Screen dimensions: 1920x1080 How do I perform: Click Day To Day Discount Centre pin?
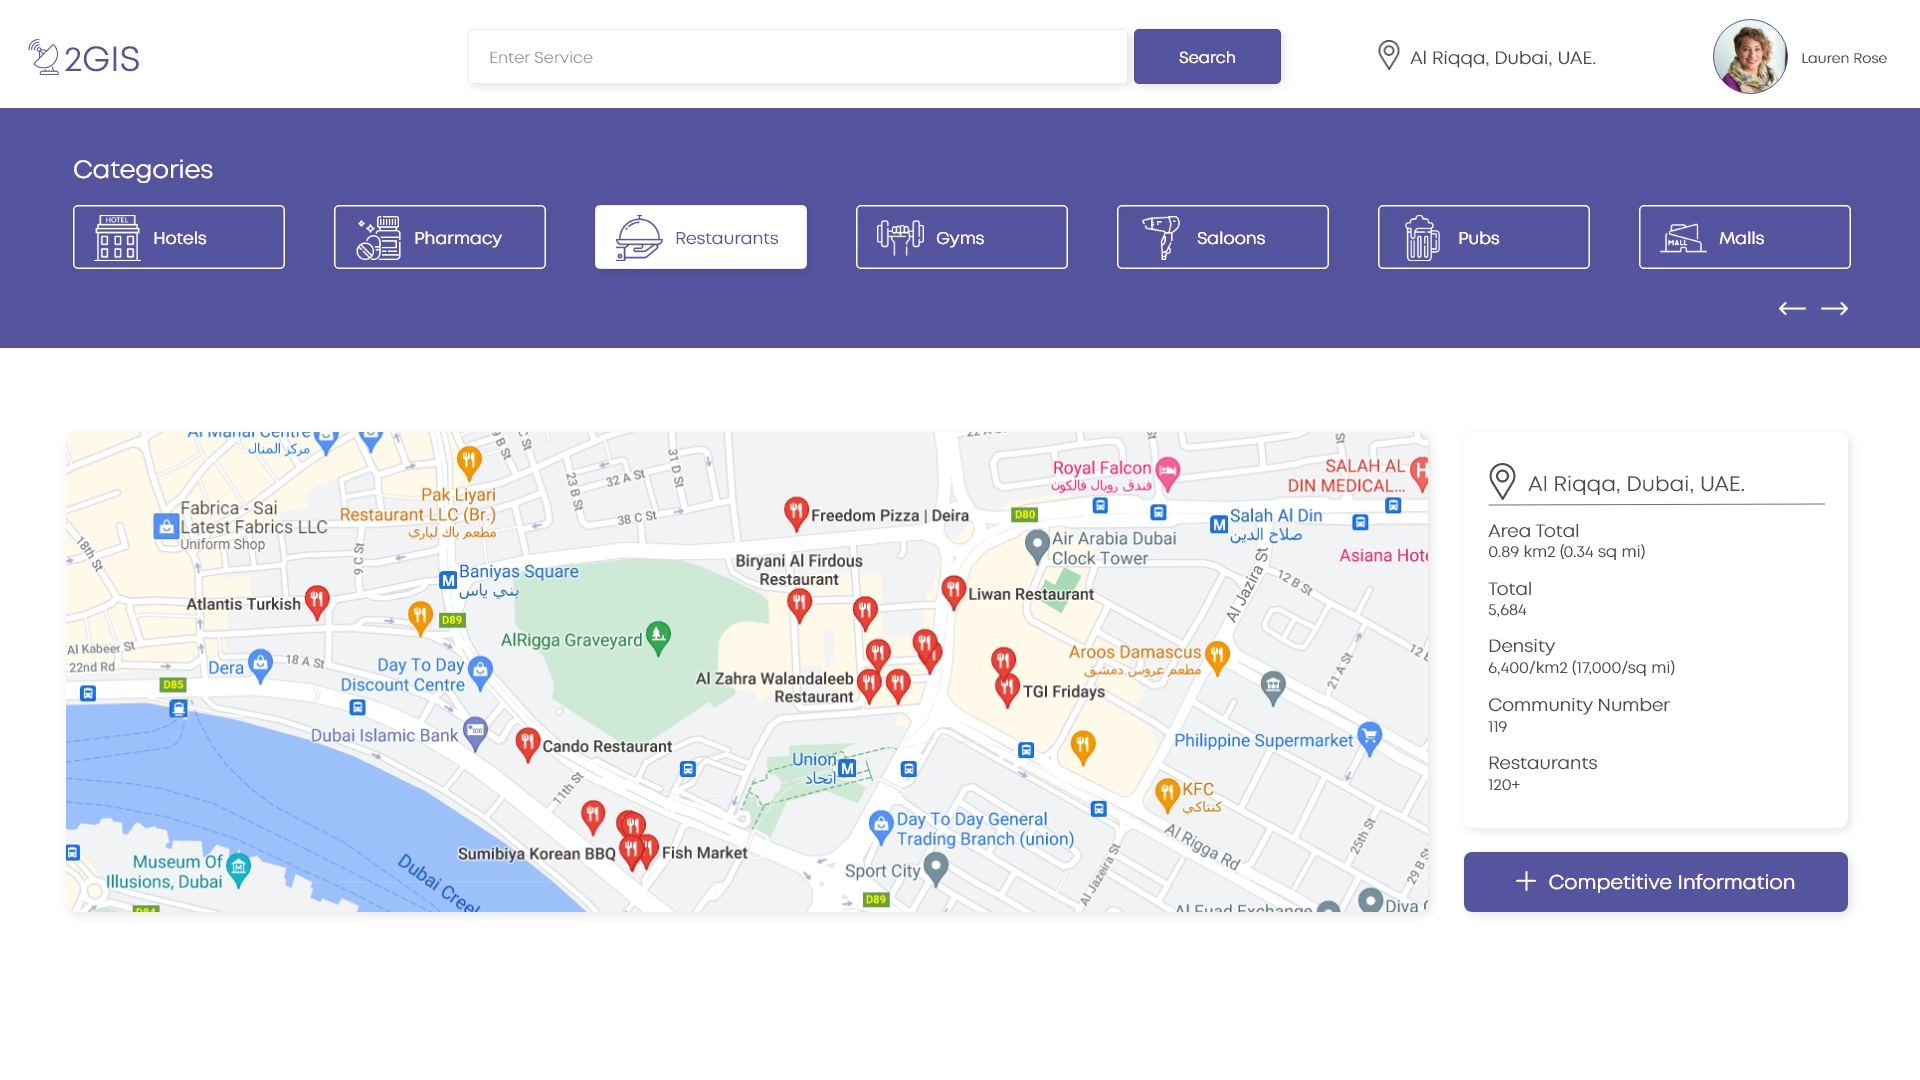click(480, 672)
